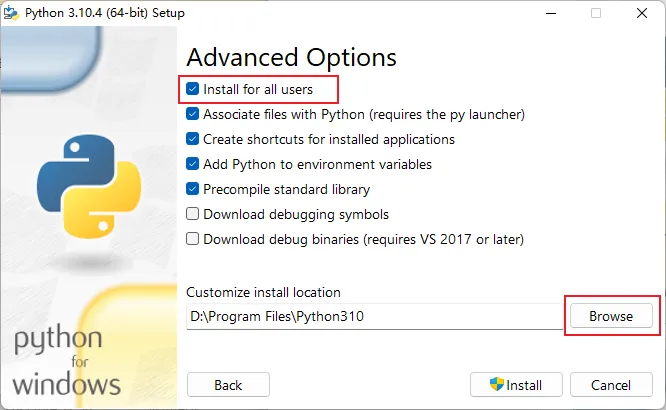The image size is (666, 410).
Task: Click the python for windows banner text
Action: (x=66, y=360)
